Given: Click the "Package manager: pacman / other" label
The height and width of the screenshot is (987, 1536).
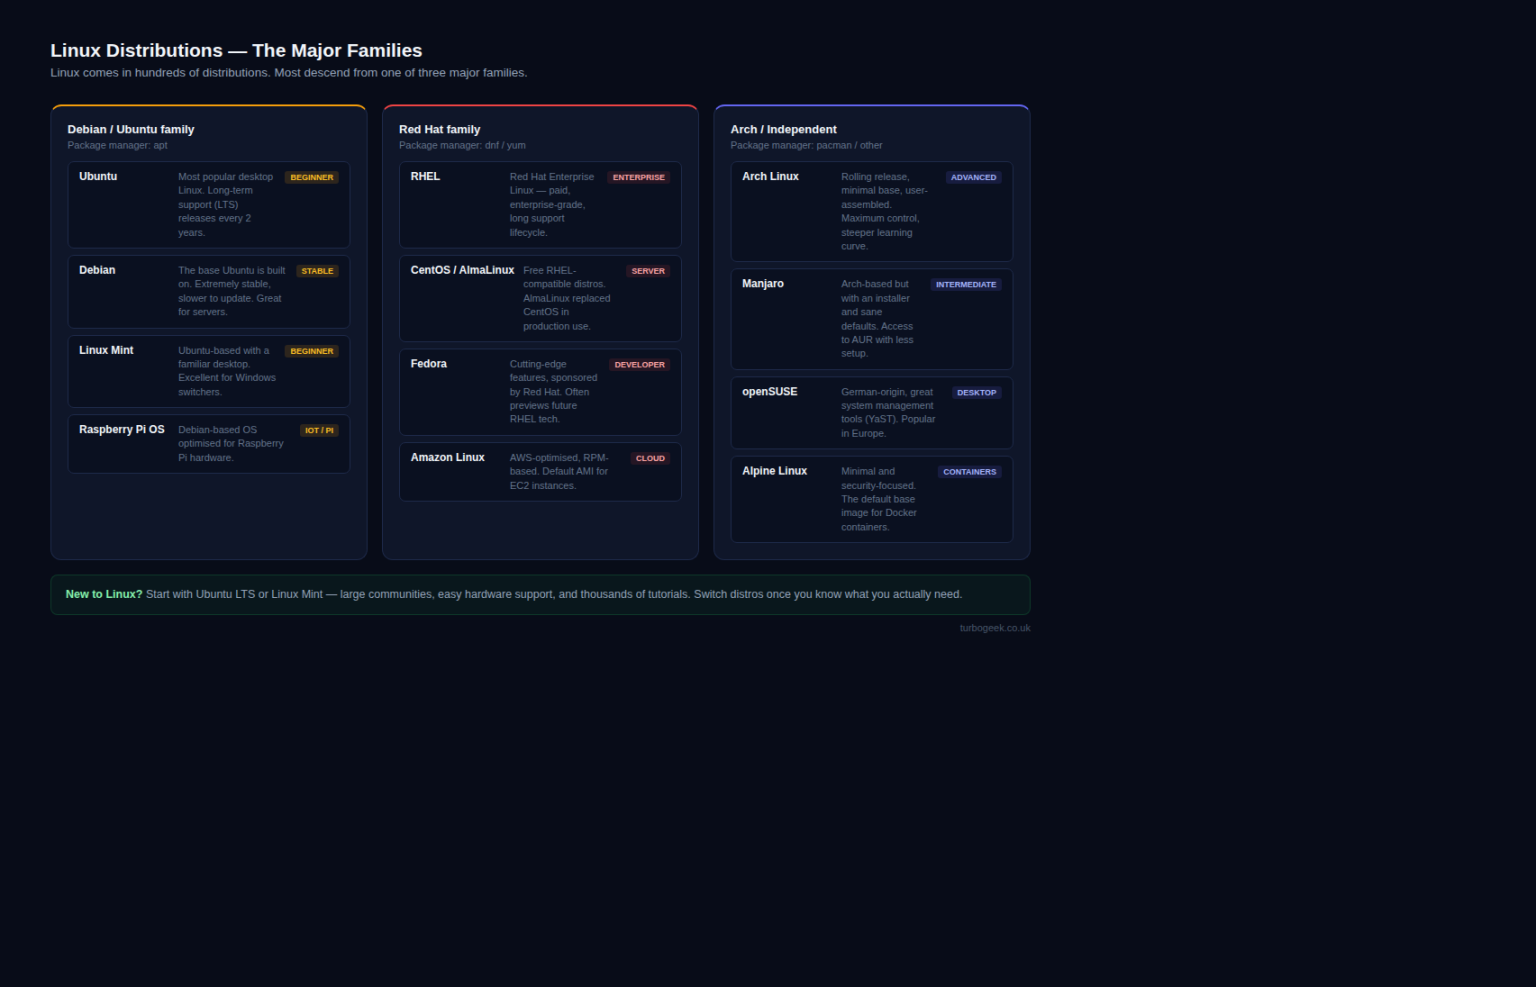Looking at the screenshot, I should point(807,145).
